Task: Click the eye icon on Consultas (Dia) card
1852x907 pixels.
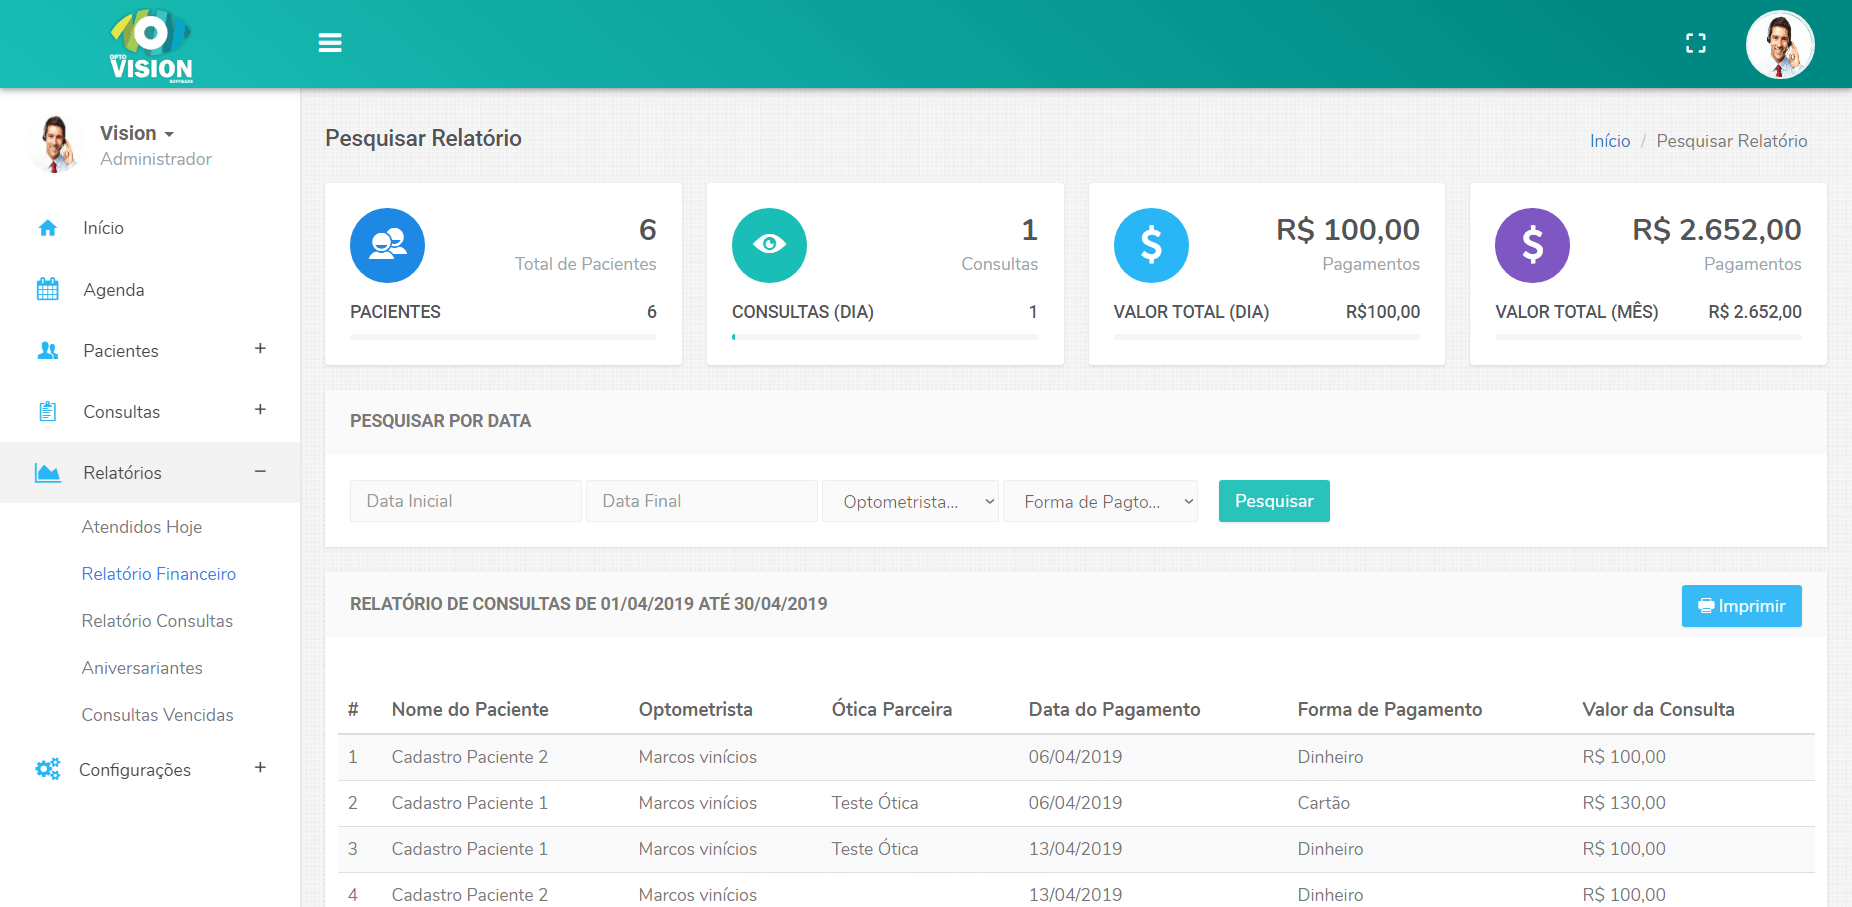Action: tap(768, 245)
